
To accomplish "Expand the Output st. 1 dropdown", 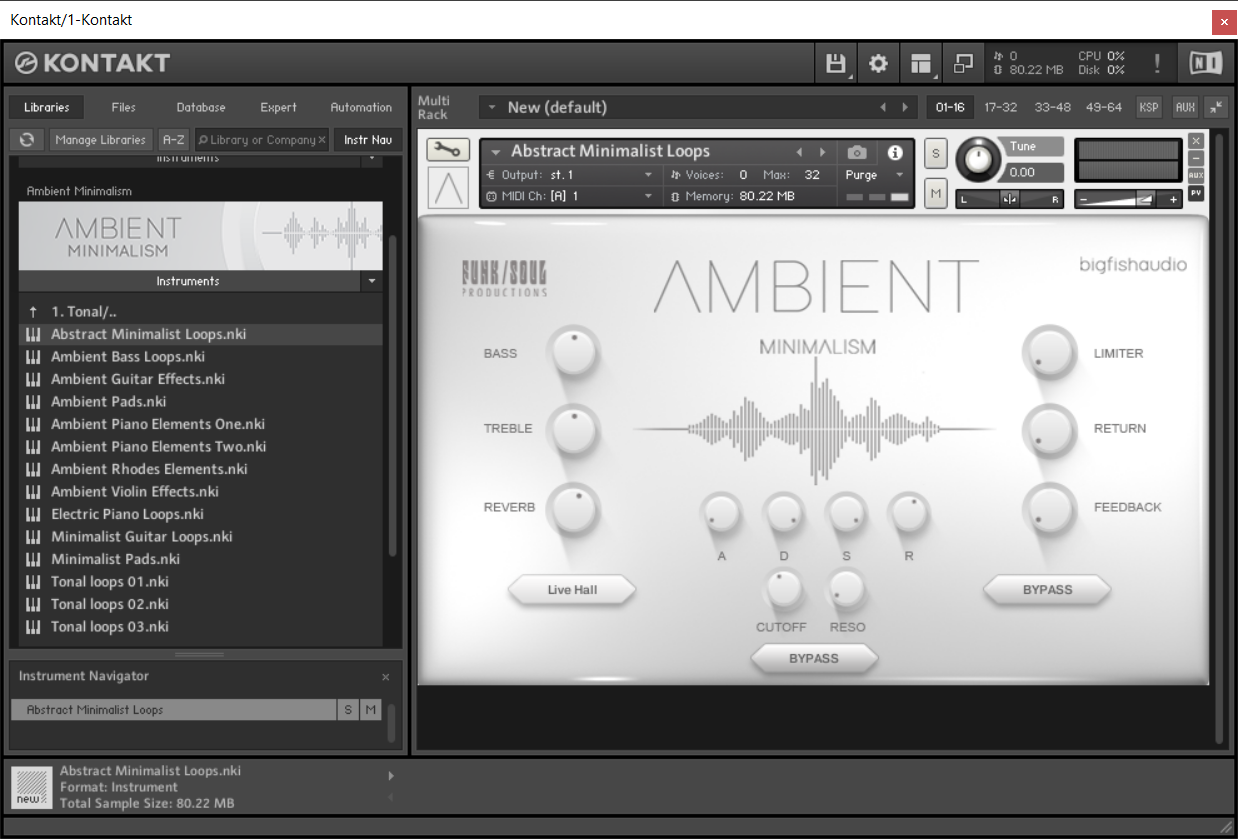I will [x=570, y=175].
